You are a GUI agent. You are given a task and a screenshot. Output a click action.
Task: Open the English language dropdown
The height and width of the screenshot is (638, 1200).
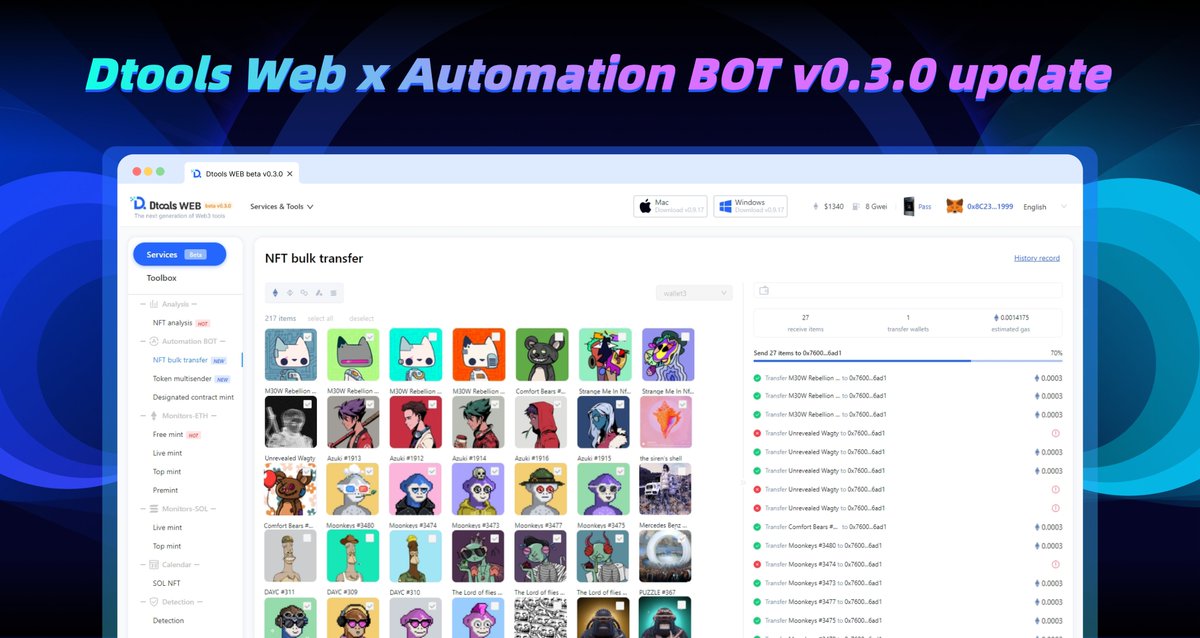tap(1045, 207)
